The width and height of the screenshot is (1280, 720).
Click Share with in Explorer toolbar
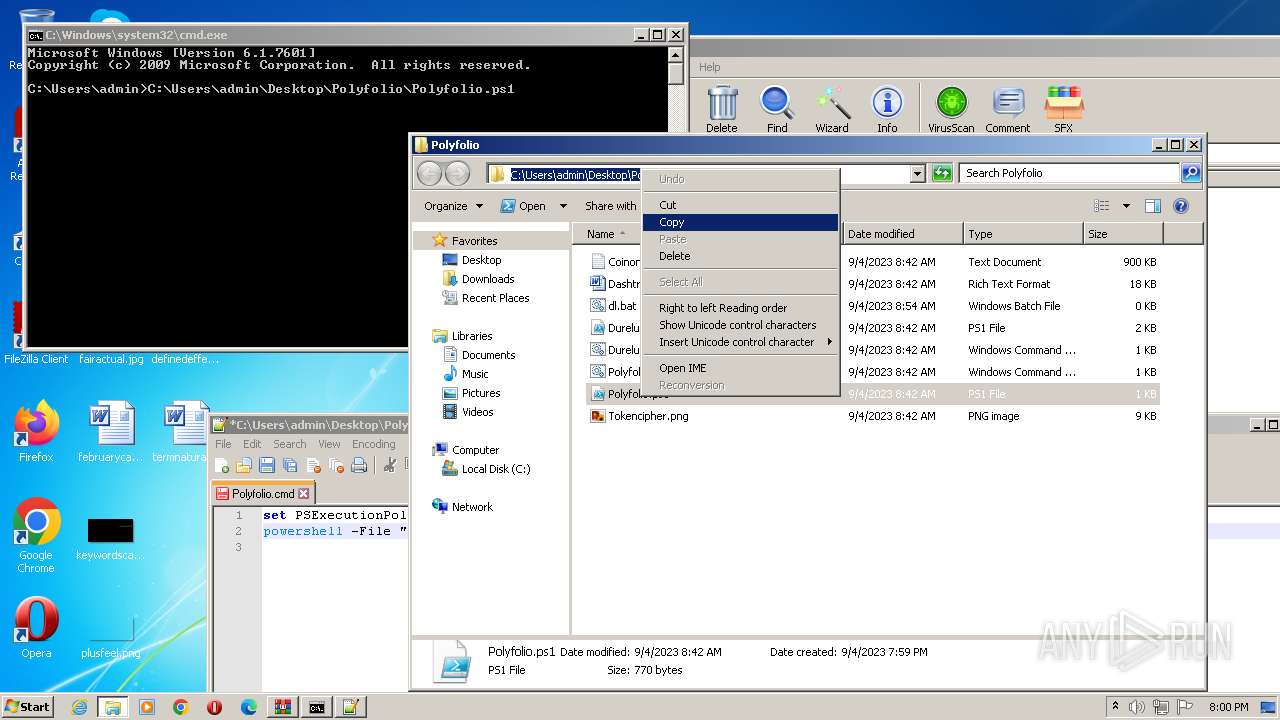tap(610, 206)
